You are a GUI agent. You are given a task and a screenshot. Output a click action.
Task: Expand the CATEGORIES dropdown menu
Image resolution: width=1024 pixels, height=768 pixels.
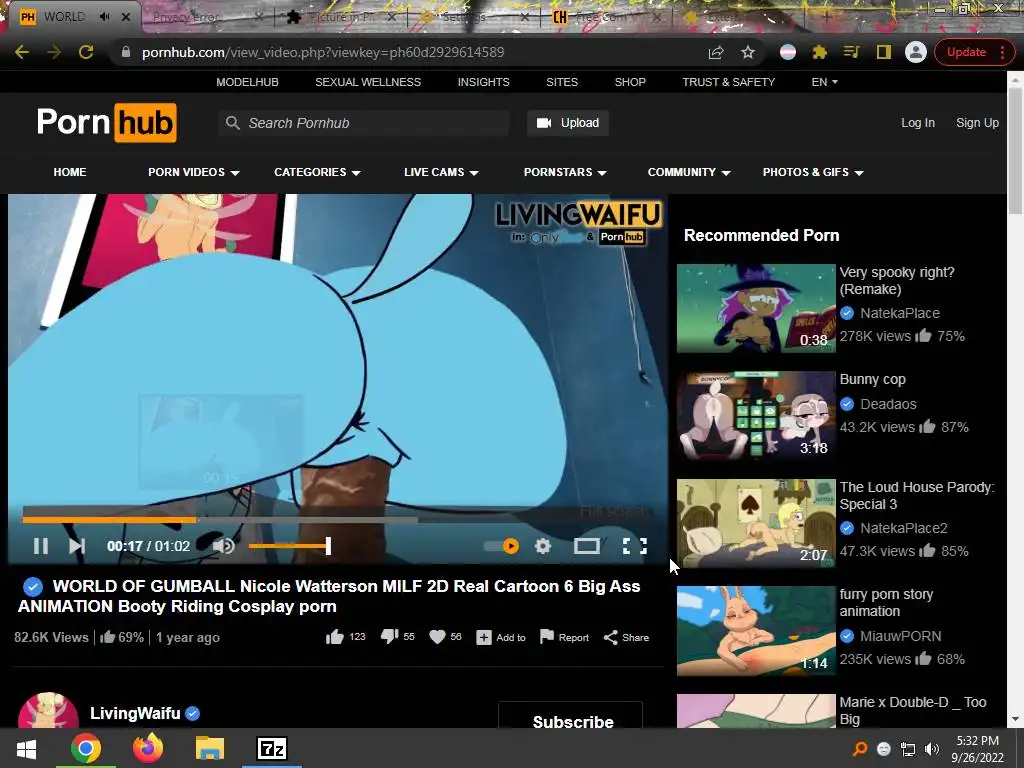pos(317,172)
